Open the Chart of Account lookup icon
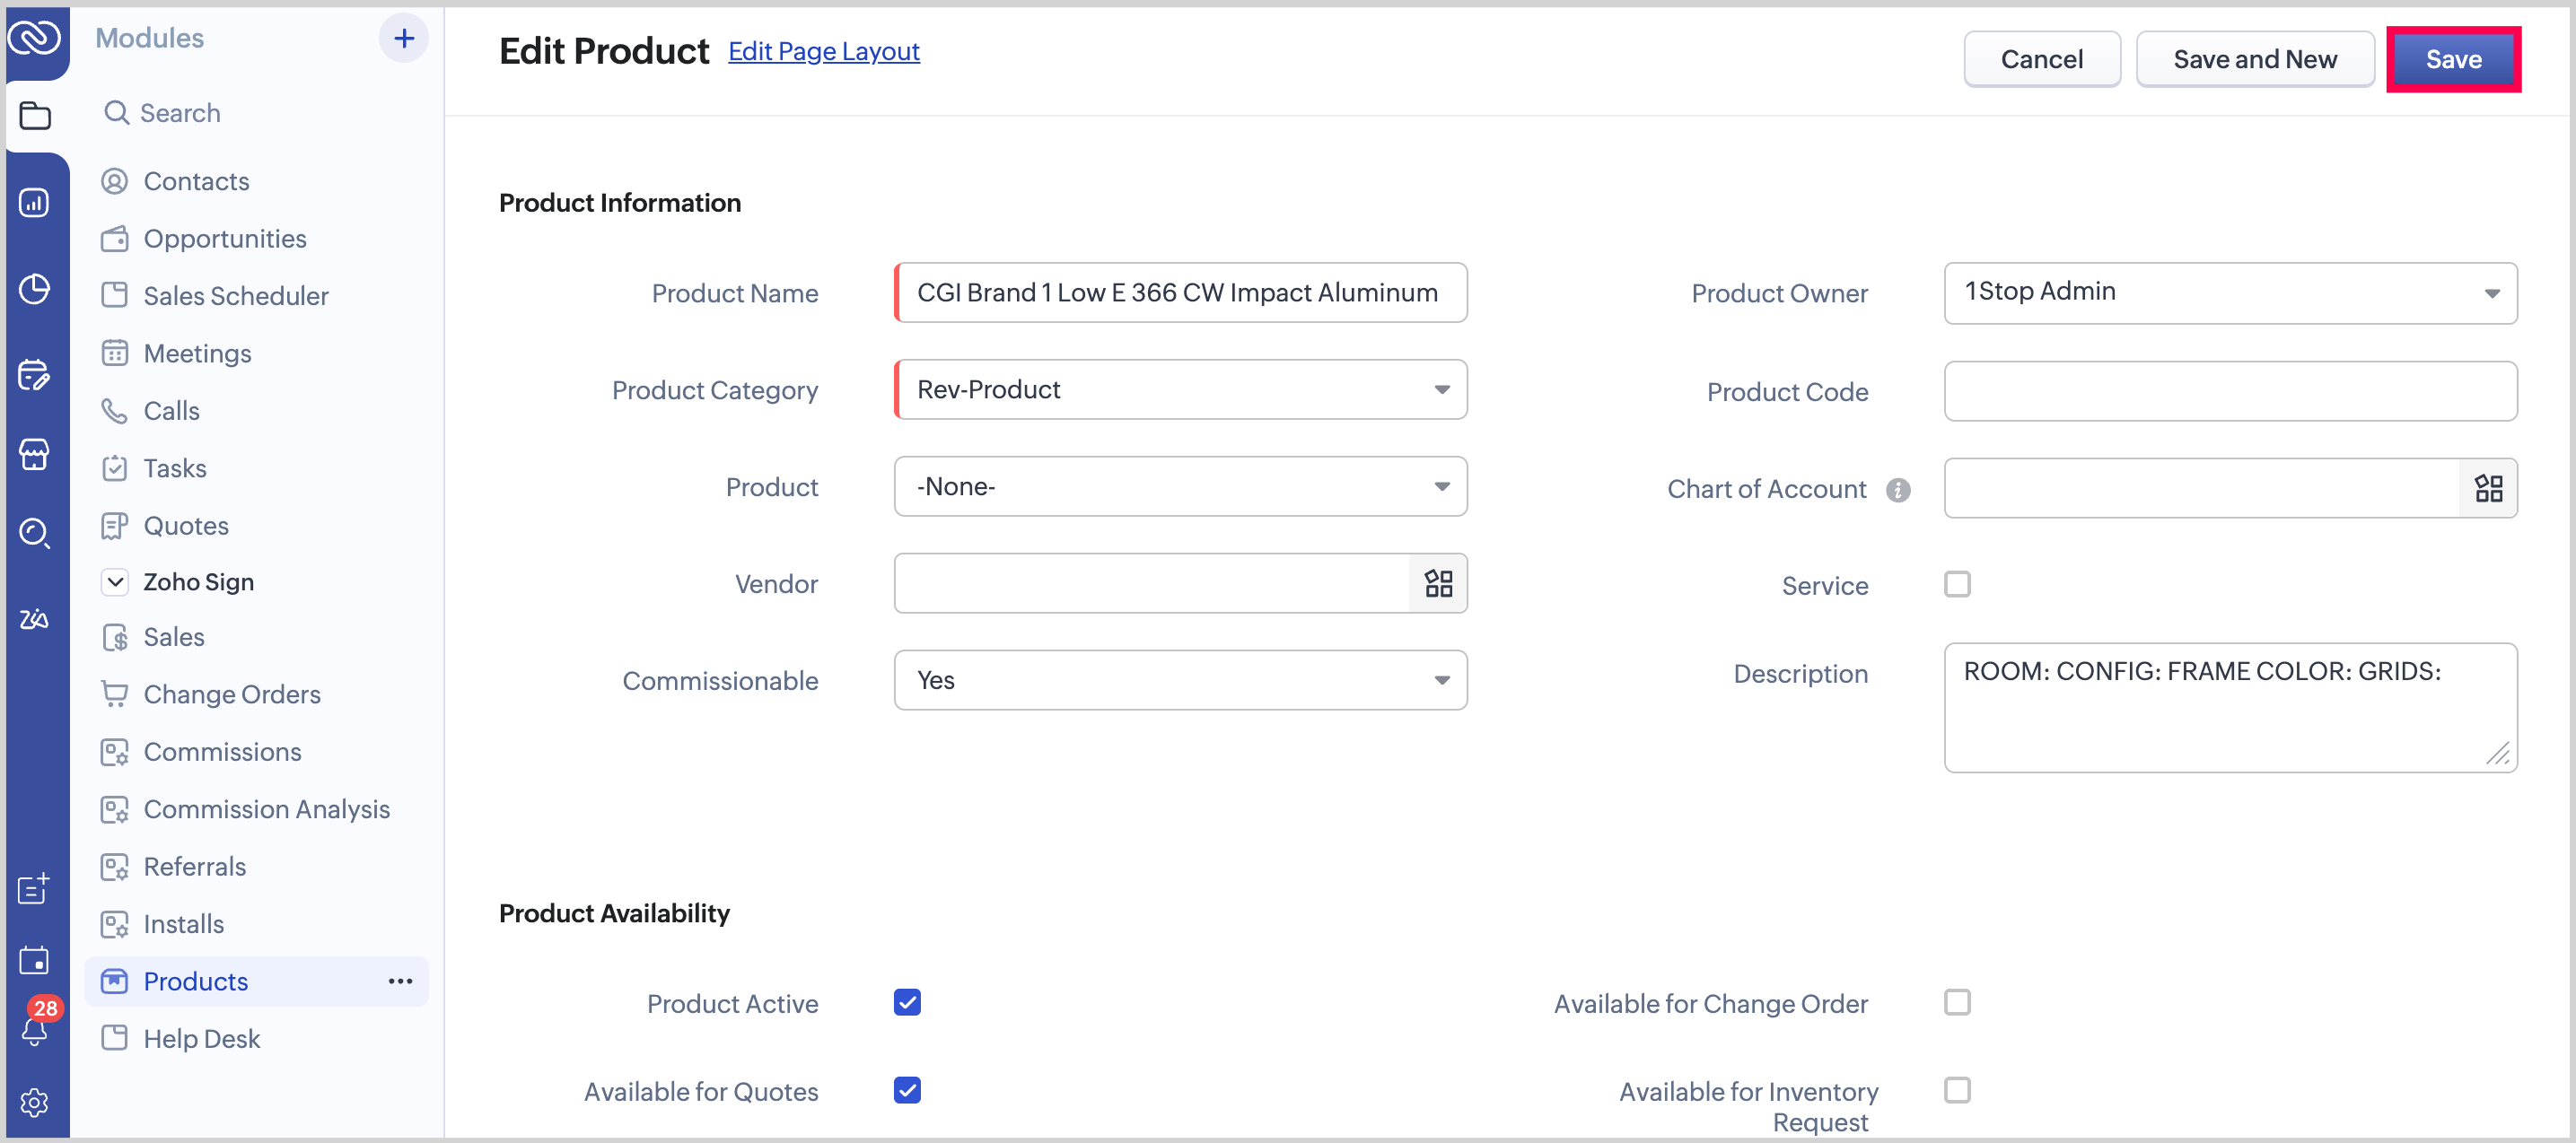This screenshot has width=2576, height=1143. pyautogui.click(x=2487, y=488)
